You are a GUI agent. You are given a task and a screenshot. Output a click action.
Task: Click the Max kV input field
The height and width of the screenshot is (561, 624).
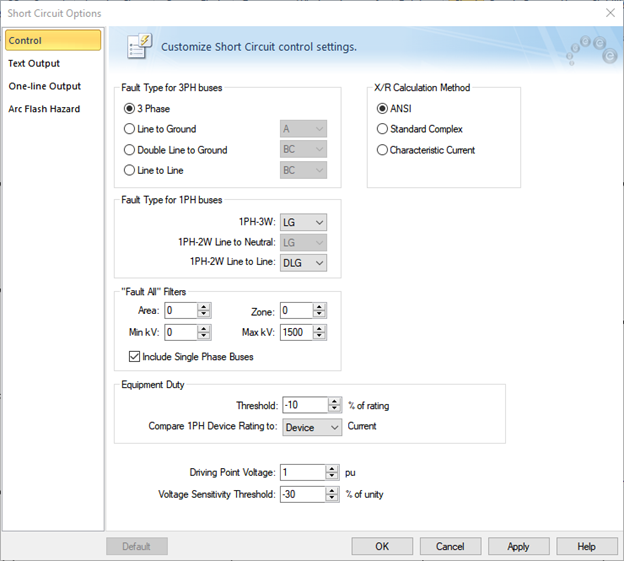[297, 332]
